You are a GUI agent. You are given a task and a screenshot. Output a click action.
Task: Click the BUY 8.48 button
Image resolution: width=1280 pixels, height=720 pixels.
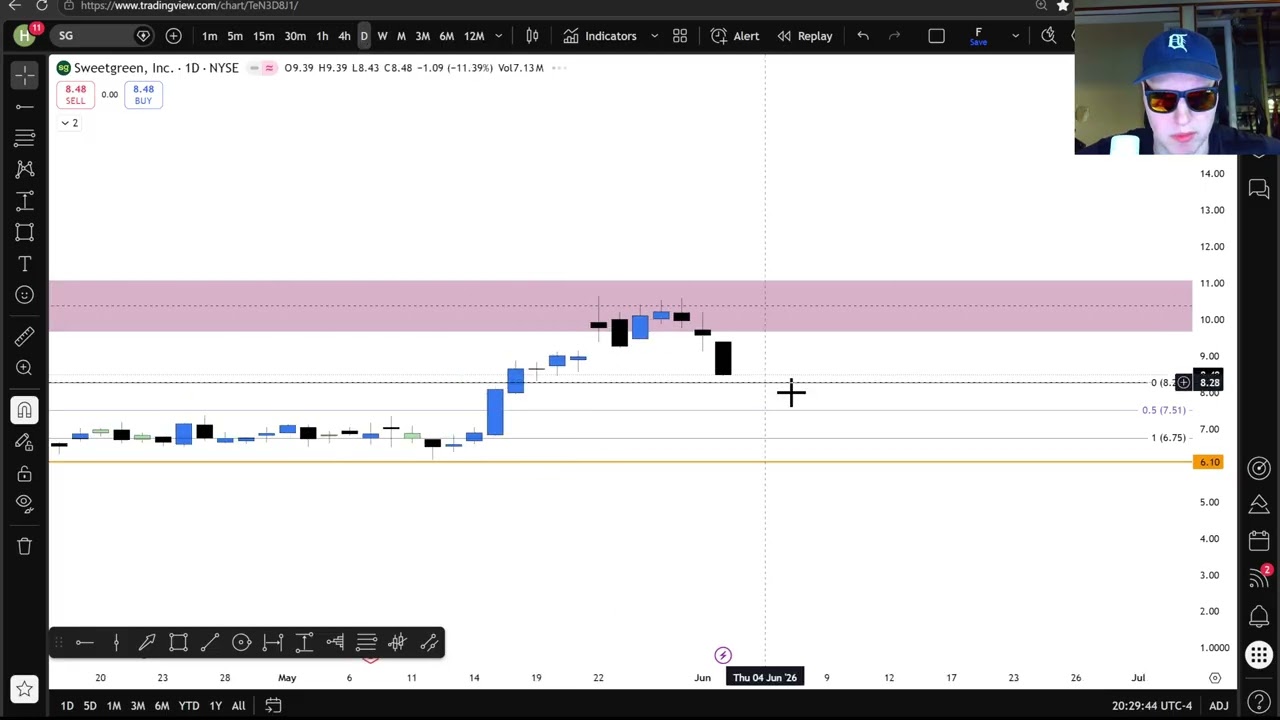point(143,95)
